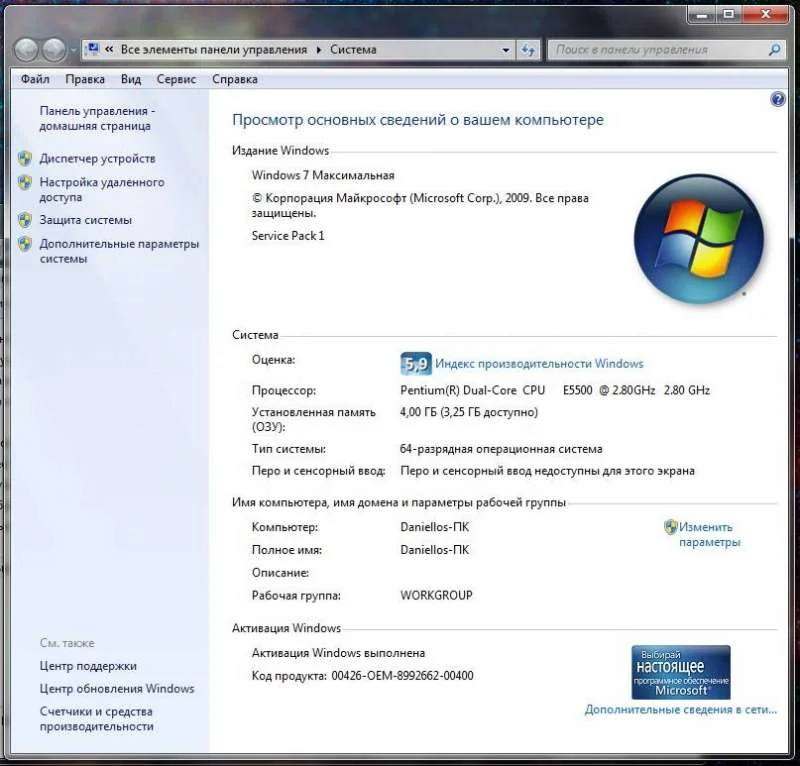This screenshot has width=800, height=766.
Task: Click the 'Service Pack 1' text
Action: (288, 236)
